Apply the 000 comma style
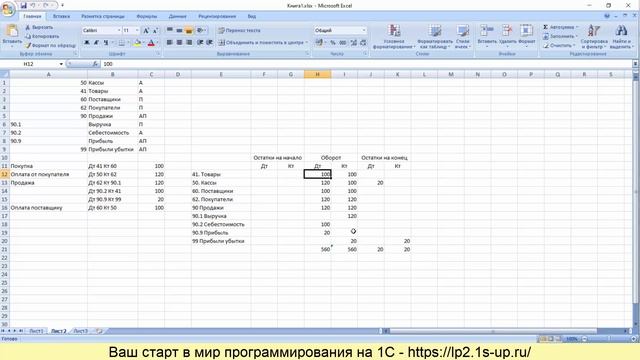Viewport: 640px width, 360px height. [x=342, y=42]
